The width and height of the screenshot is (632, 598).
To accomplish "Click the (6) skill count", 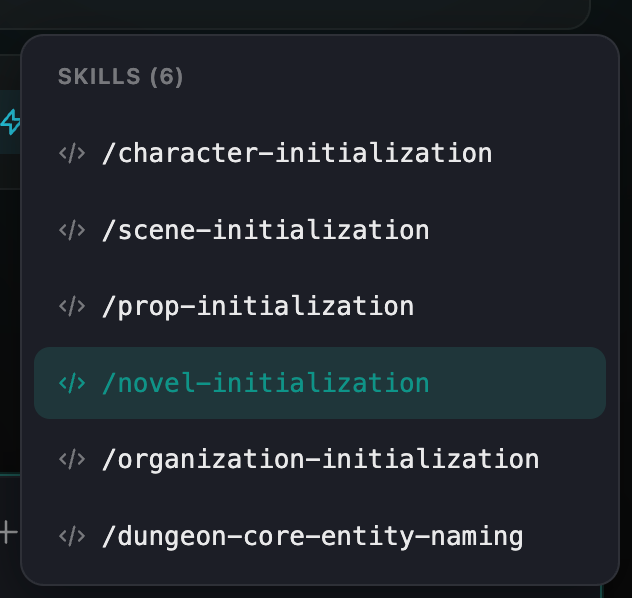I will [166, 76].
